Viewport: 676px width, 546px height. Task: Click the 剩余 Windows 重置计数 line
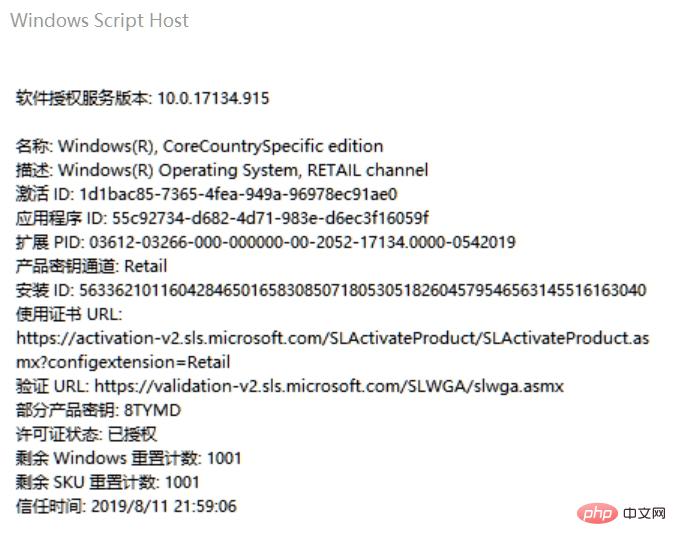click(128, 458)
